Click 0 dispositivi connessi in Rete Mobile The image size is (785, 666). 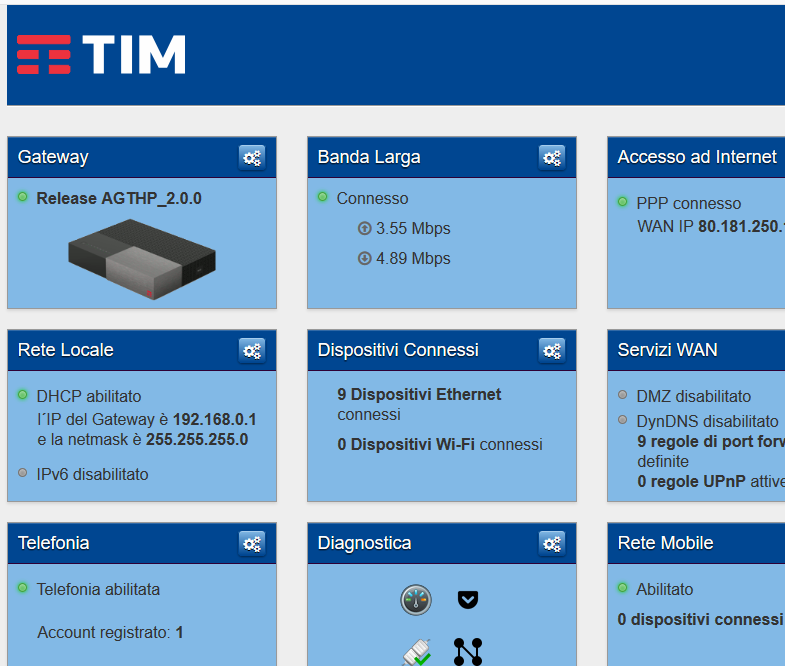(700, 619)
